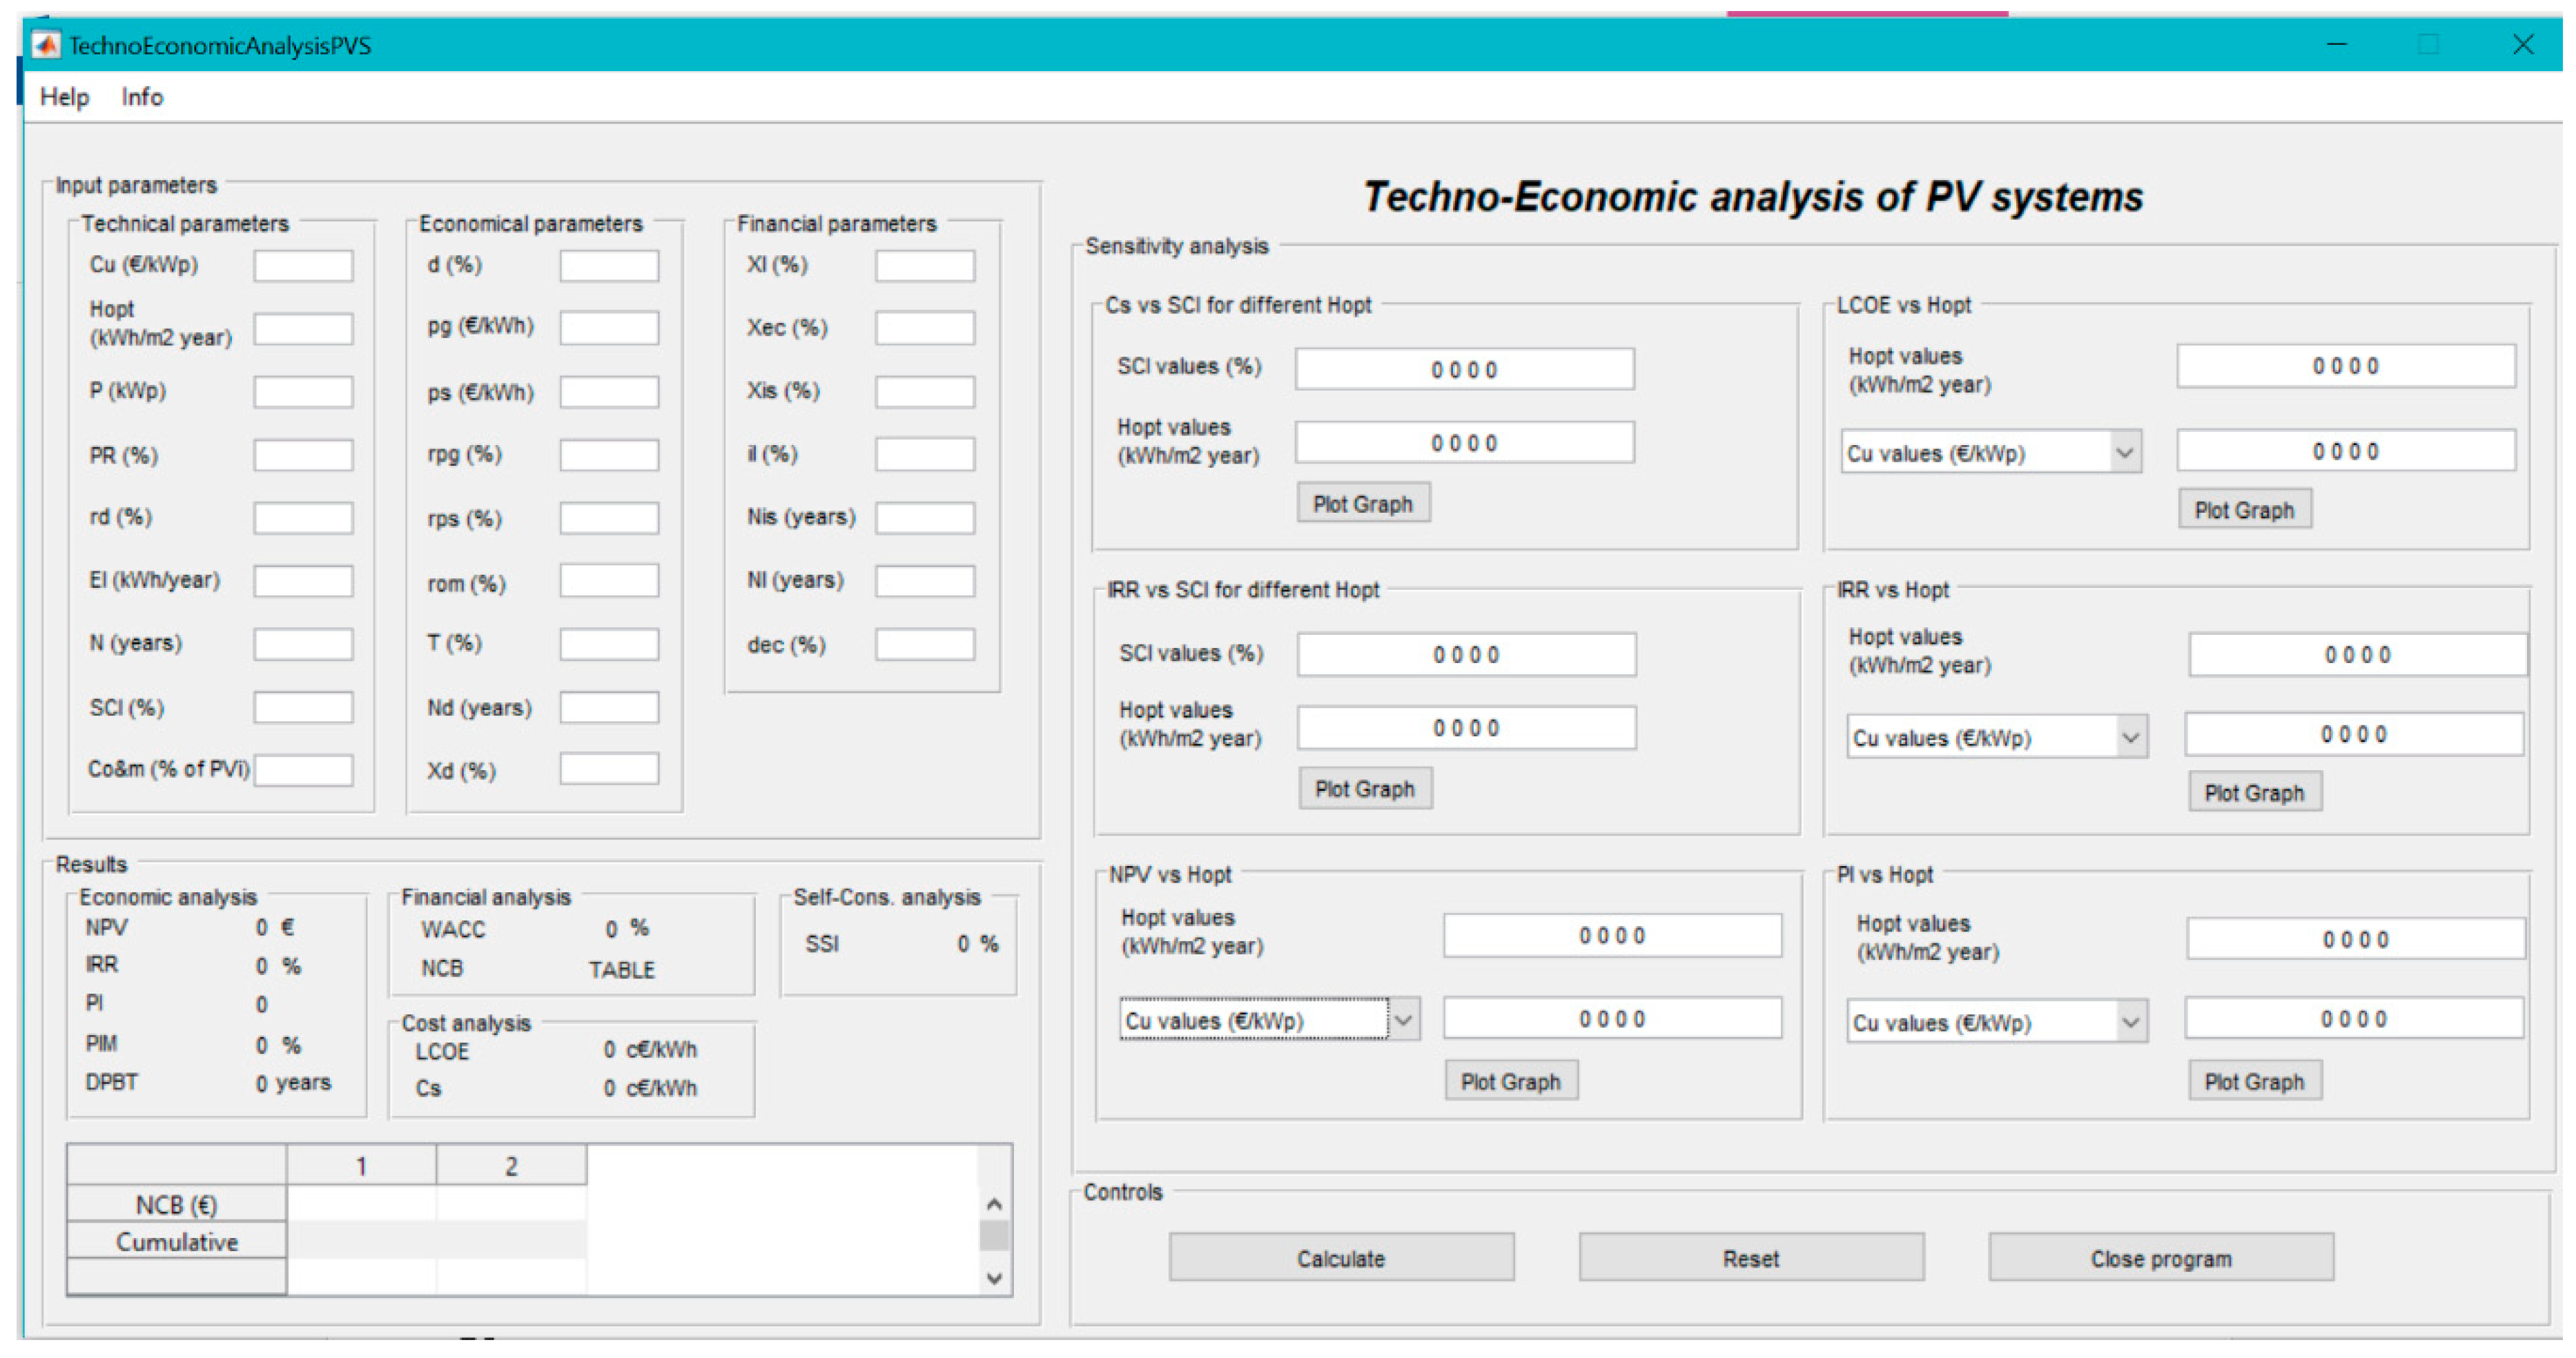Screen dimensions: 2576x1358
Task: Open the Info menu
Action: (142, 97)
